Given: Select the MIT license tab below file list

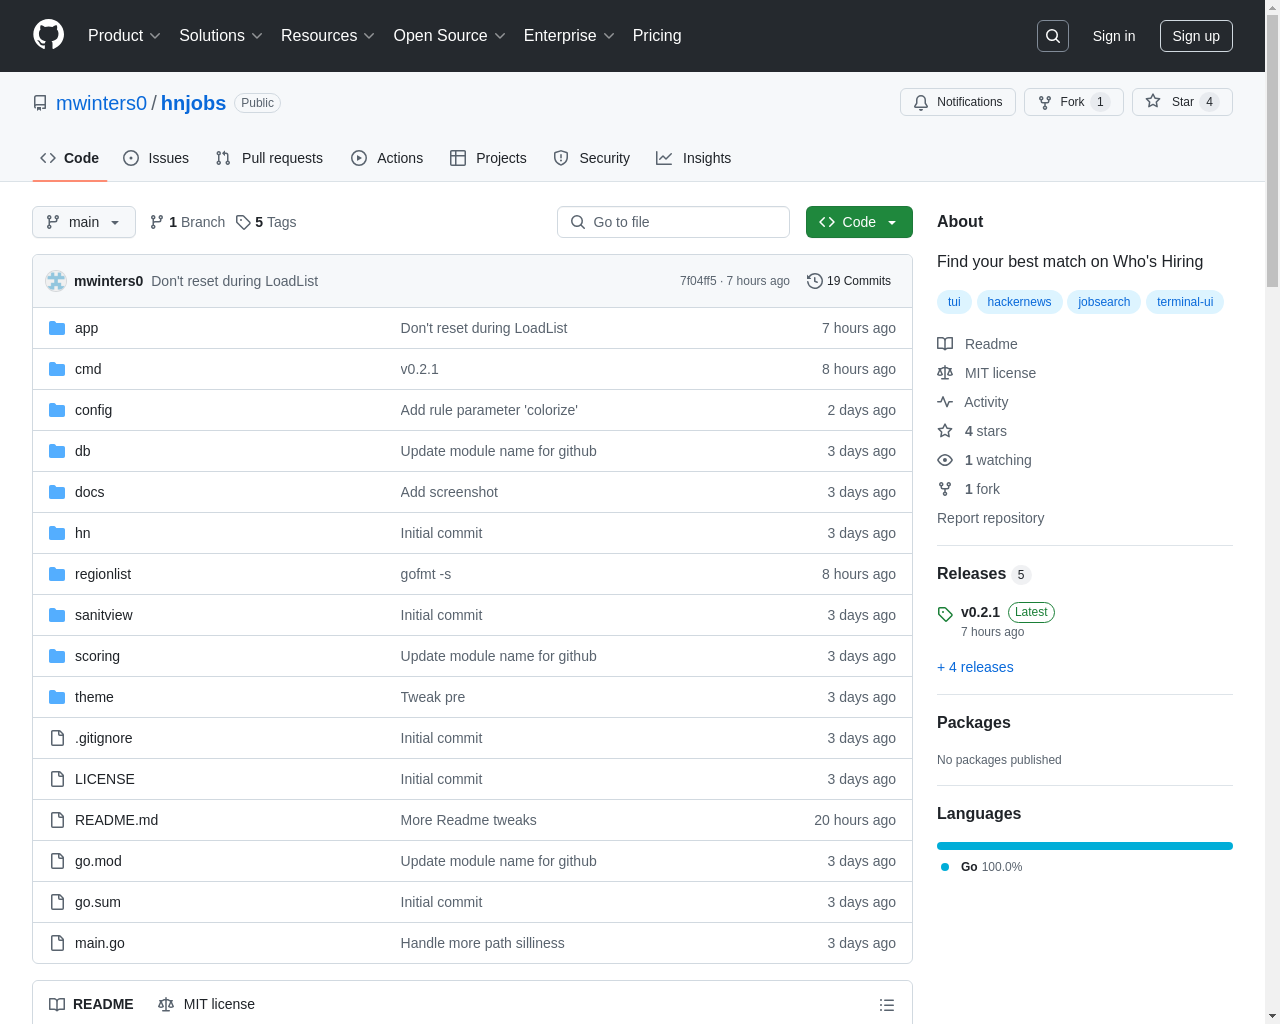Looking at the screenshot, I should tap(207, 1004).
